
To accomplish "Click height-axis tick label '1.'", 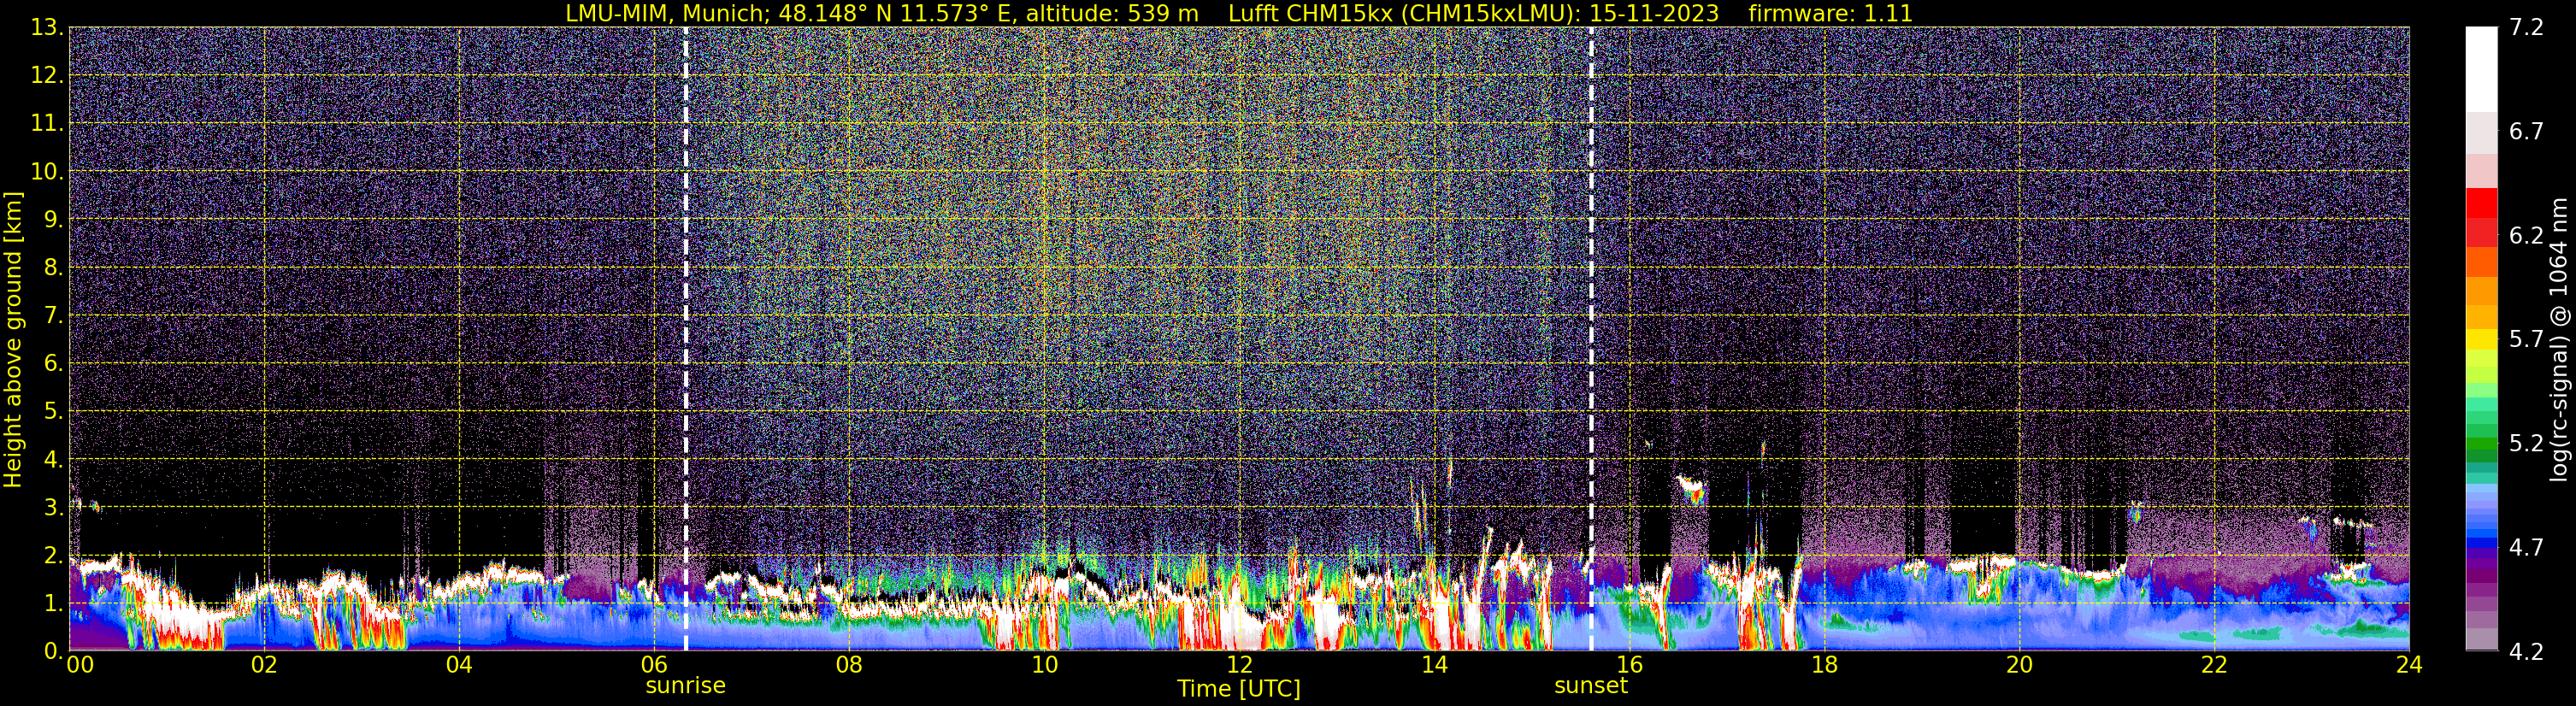I will 53,604.
